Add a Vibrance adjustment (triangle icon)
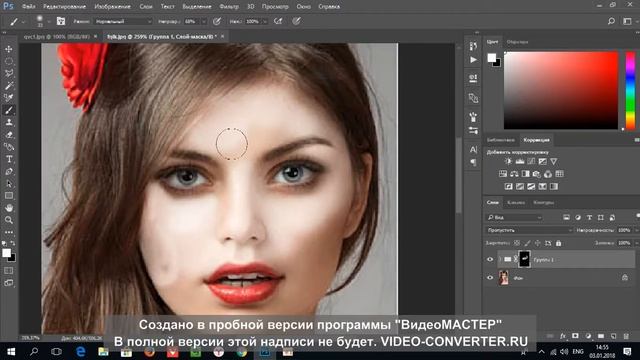This screenshot has width=640, height=360. click(553, 162)
